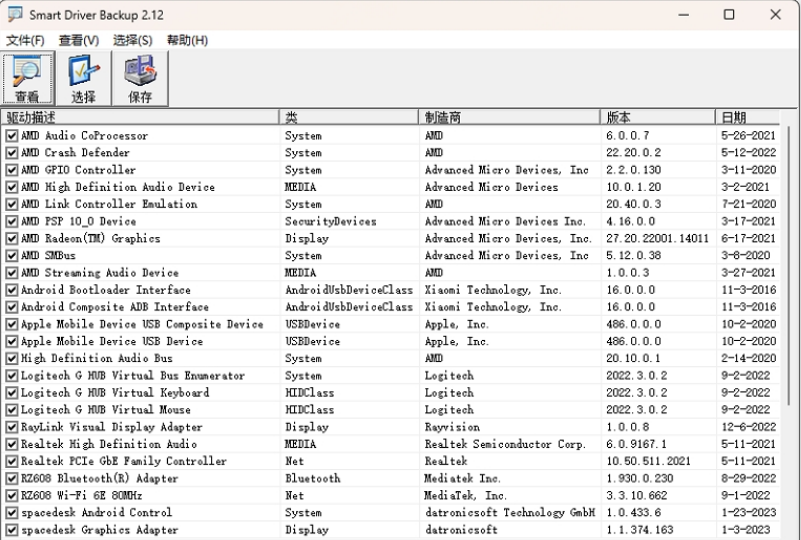The image size is (801, 540).
Task: Open the 查看(V) menu
Action: (x=79, y=40)
